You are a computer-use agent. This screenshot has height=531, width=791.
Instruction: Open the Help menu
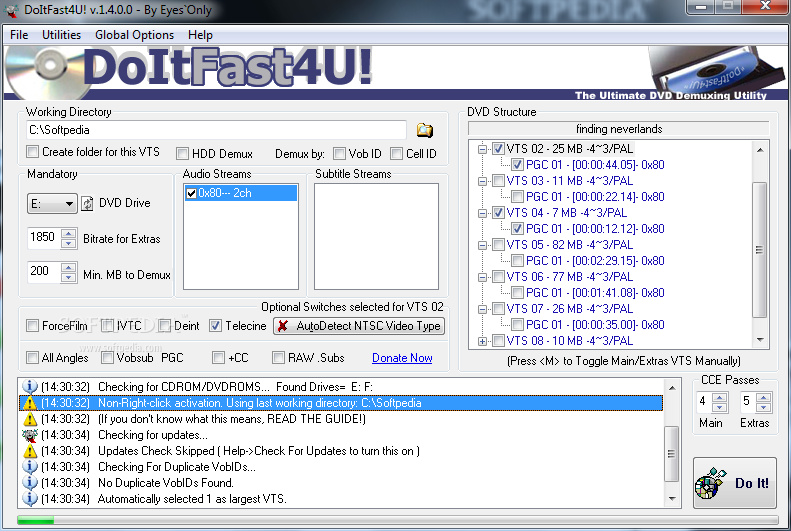(x=200, y=35)
